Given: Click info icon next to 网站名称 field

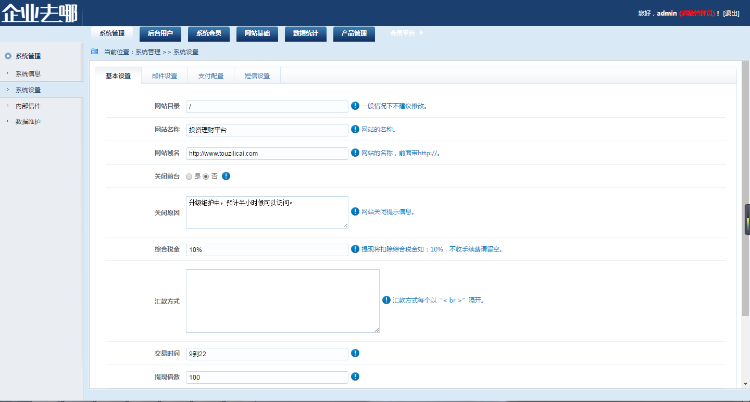Looking at the screenshot, I should (x=355, y=129).
